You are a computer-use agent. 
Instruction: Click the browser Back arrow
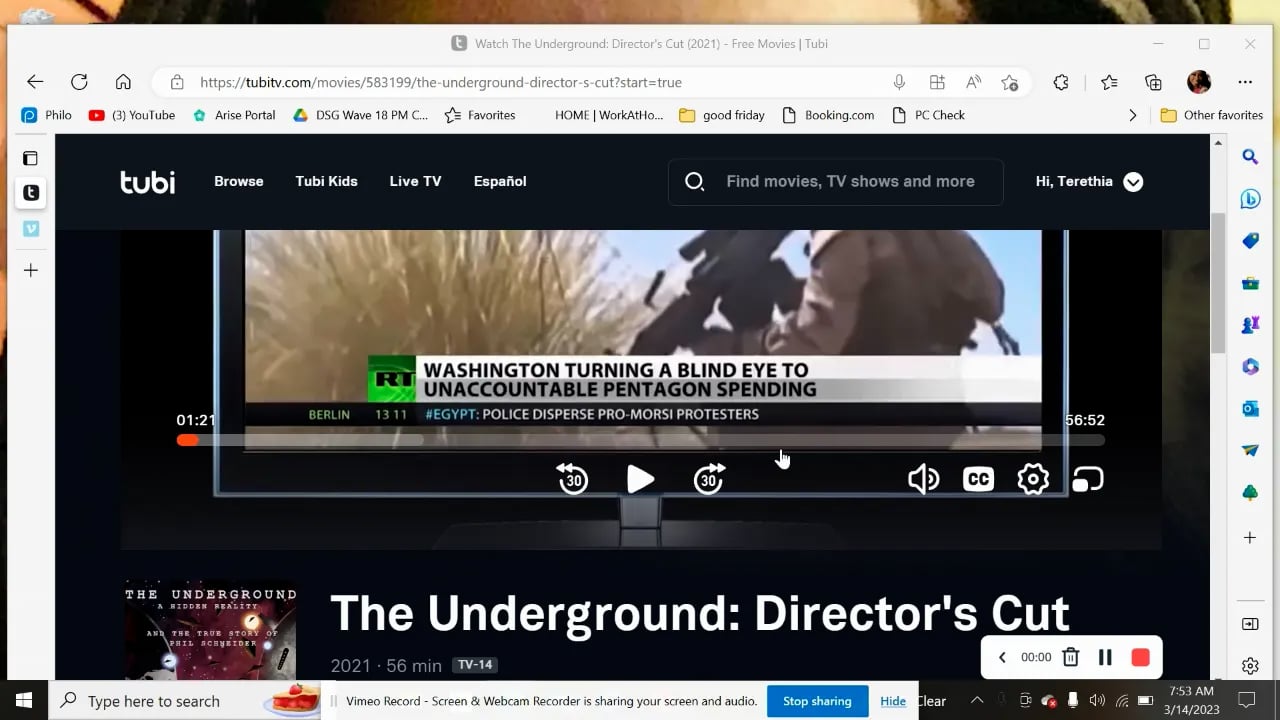click(x=35, y=82)
